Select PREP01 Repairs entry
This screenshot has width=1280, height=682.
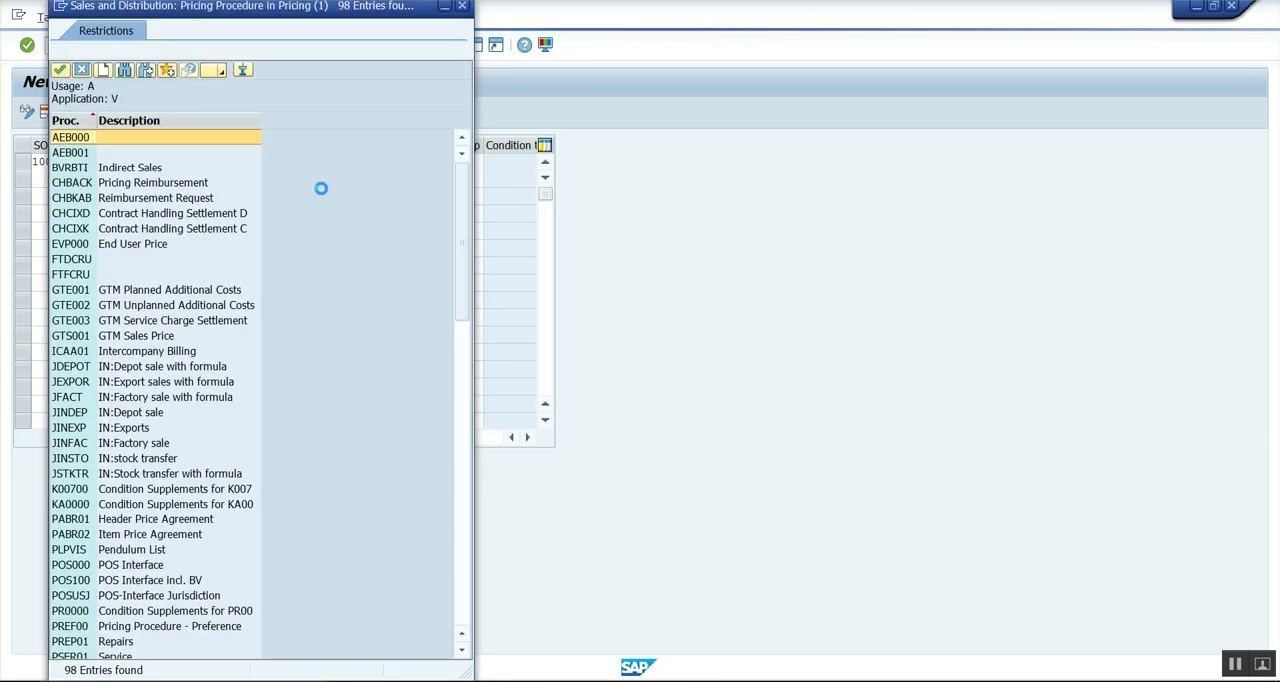[x=156, y=642]
